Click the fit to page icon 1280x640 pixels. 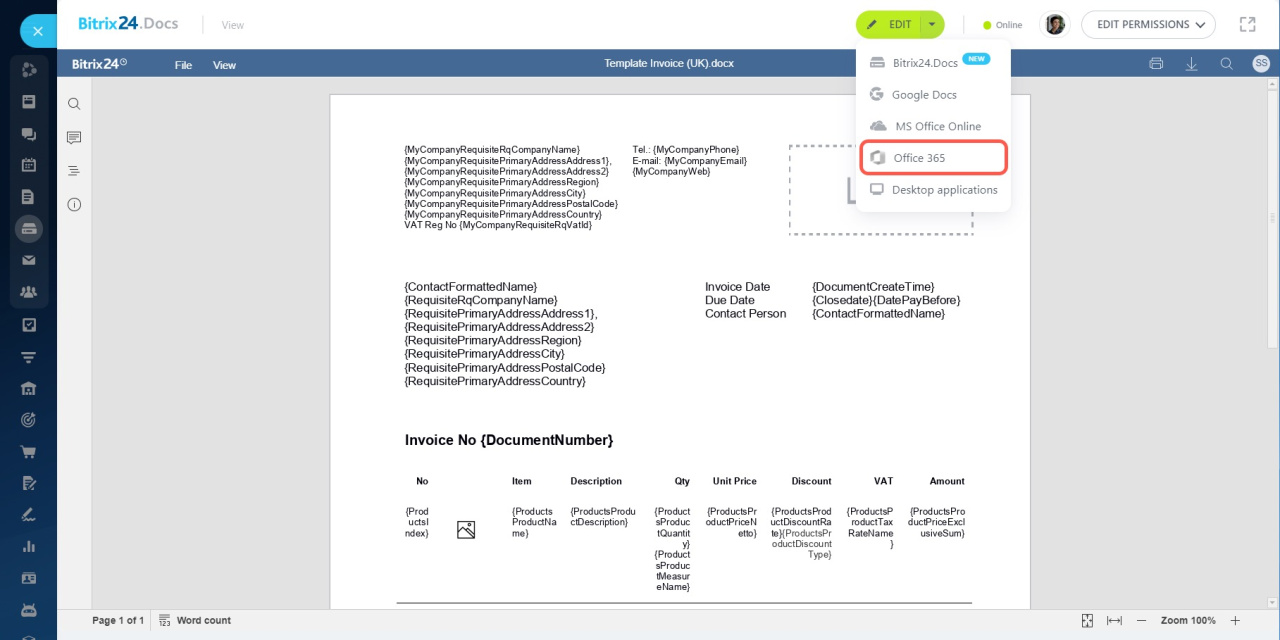coord(1087,621)
